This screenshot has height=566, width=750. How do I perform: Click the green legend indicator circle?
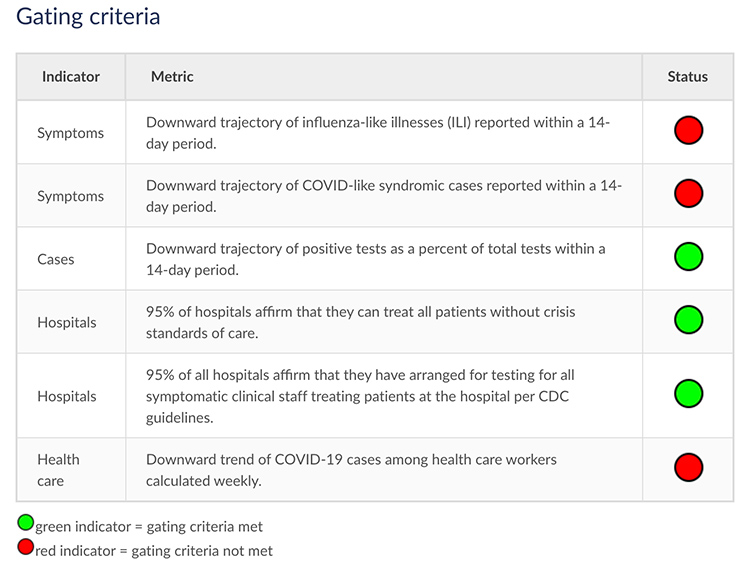pyautogui.click(x=26, y=522)
